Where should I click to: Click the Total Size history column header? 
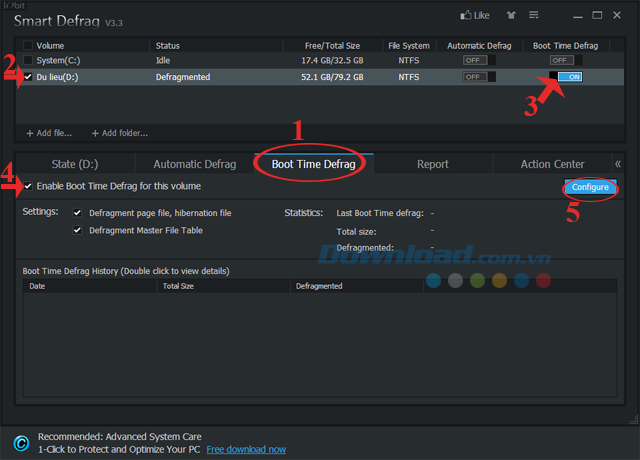[x=223, y=286]
